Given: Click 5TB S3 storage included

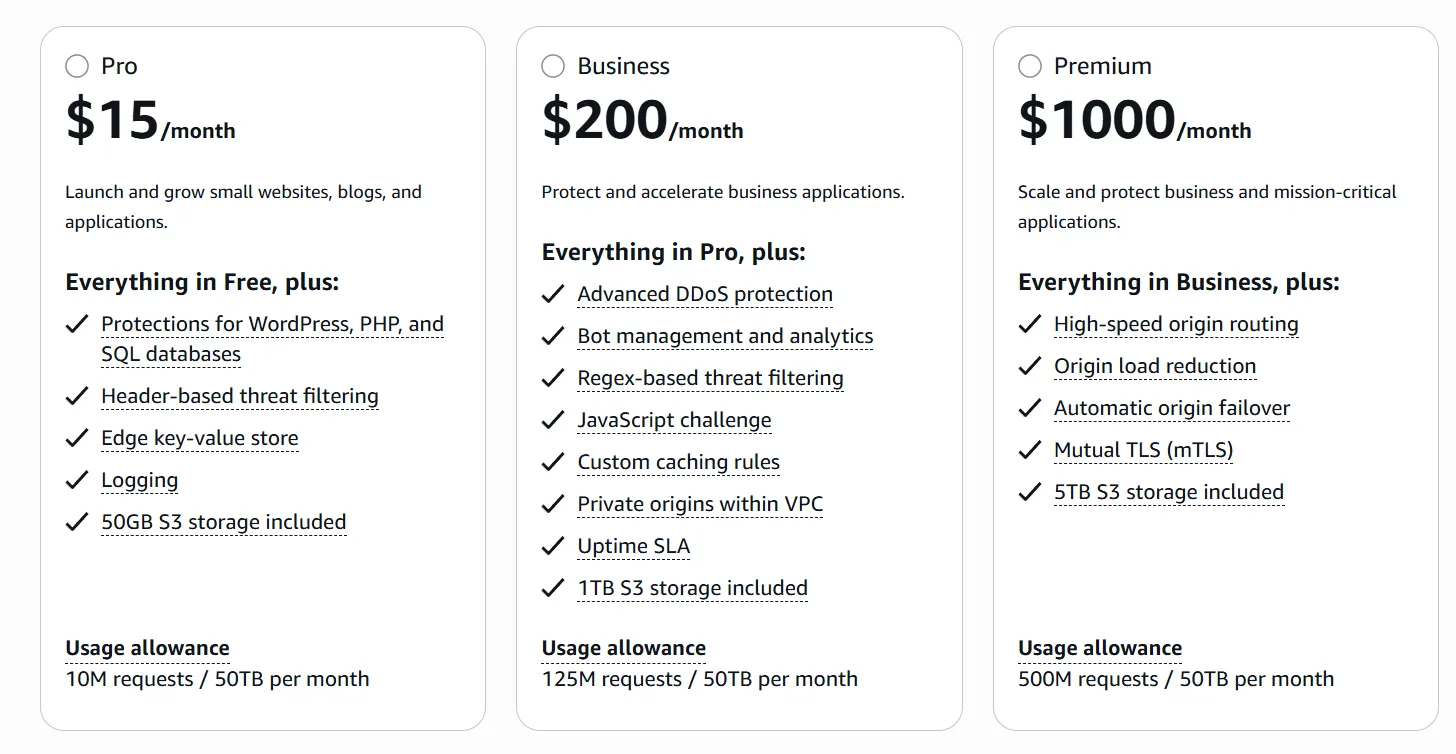Looking at the screenshot, I should pyautogui.click(x=1169, y=492).
